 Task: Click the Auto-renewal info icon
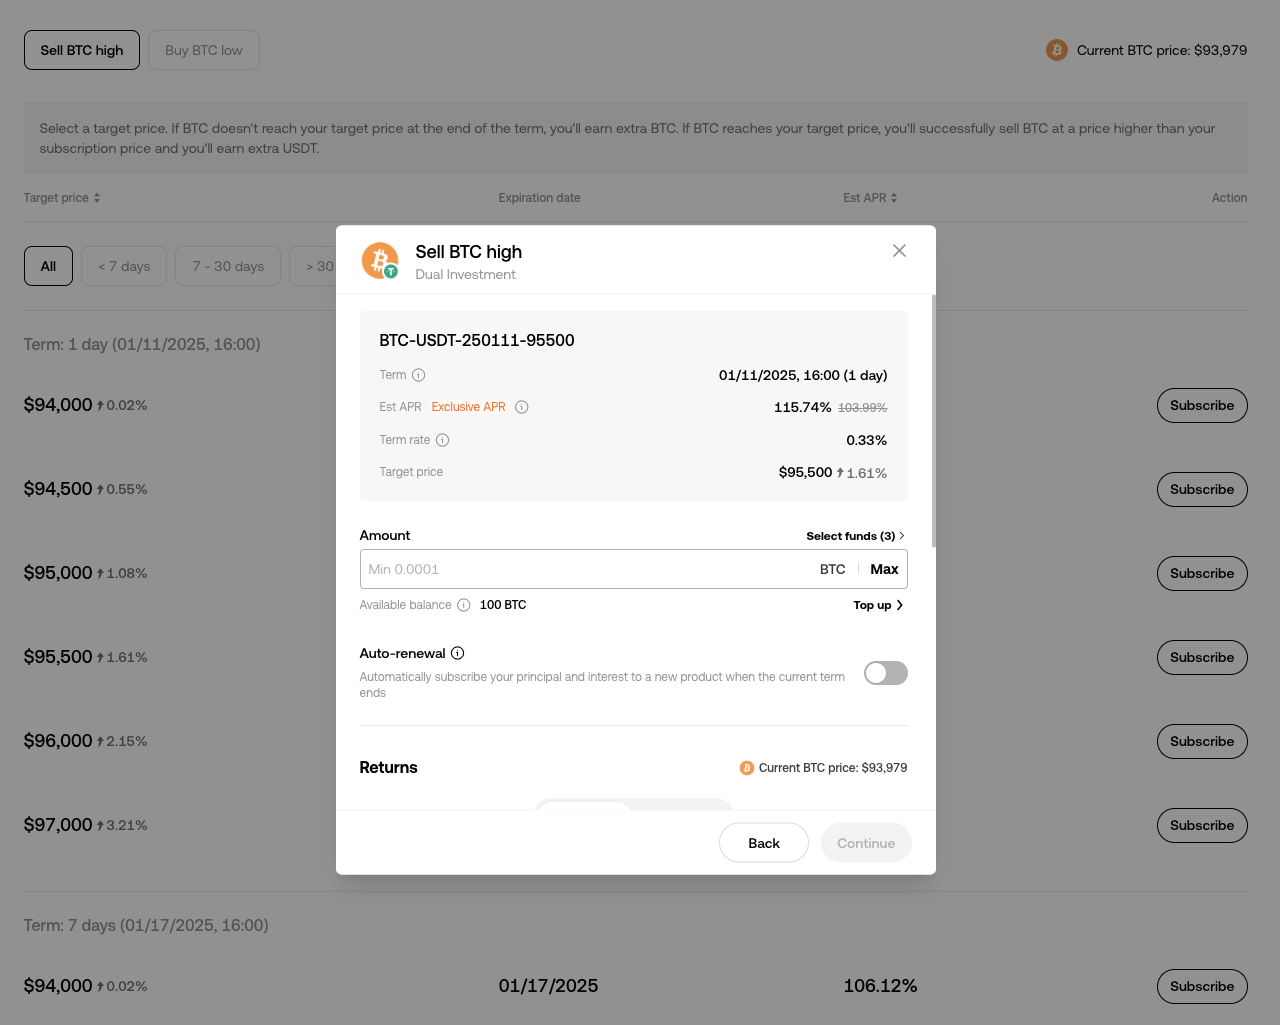pos(457,652)
